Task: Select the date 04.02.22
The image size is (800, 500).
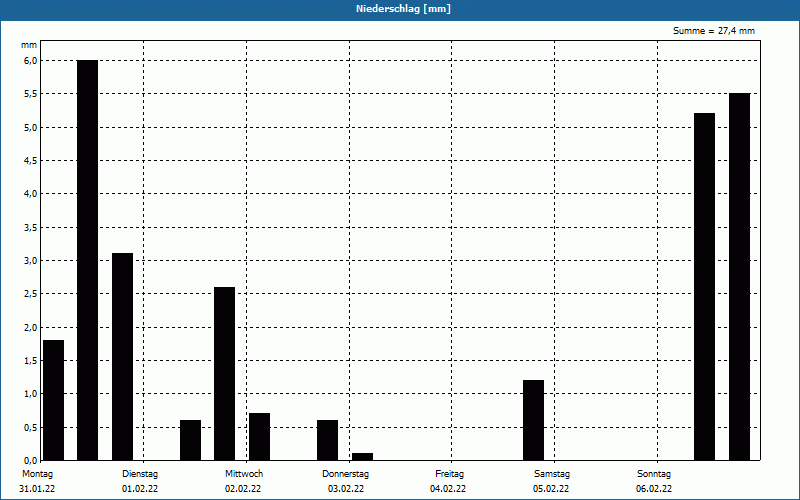Action: [448, 489]
